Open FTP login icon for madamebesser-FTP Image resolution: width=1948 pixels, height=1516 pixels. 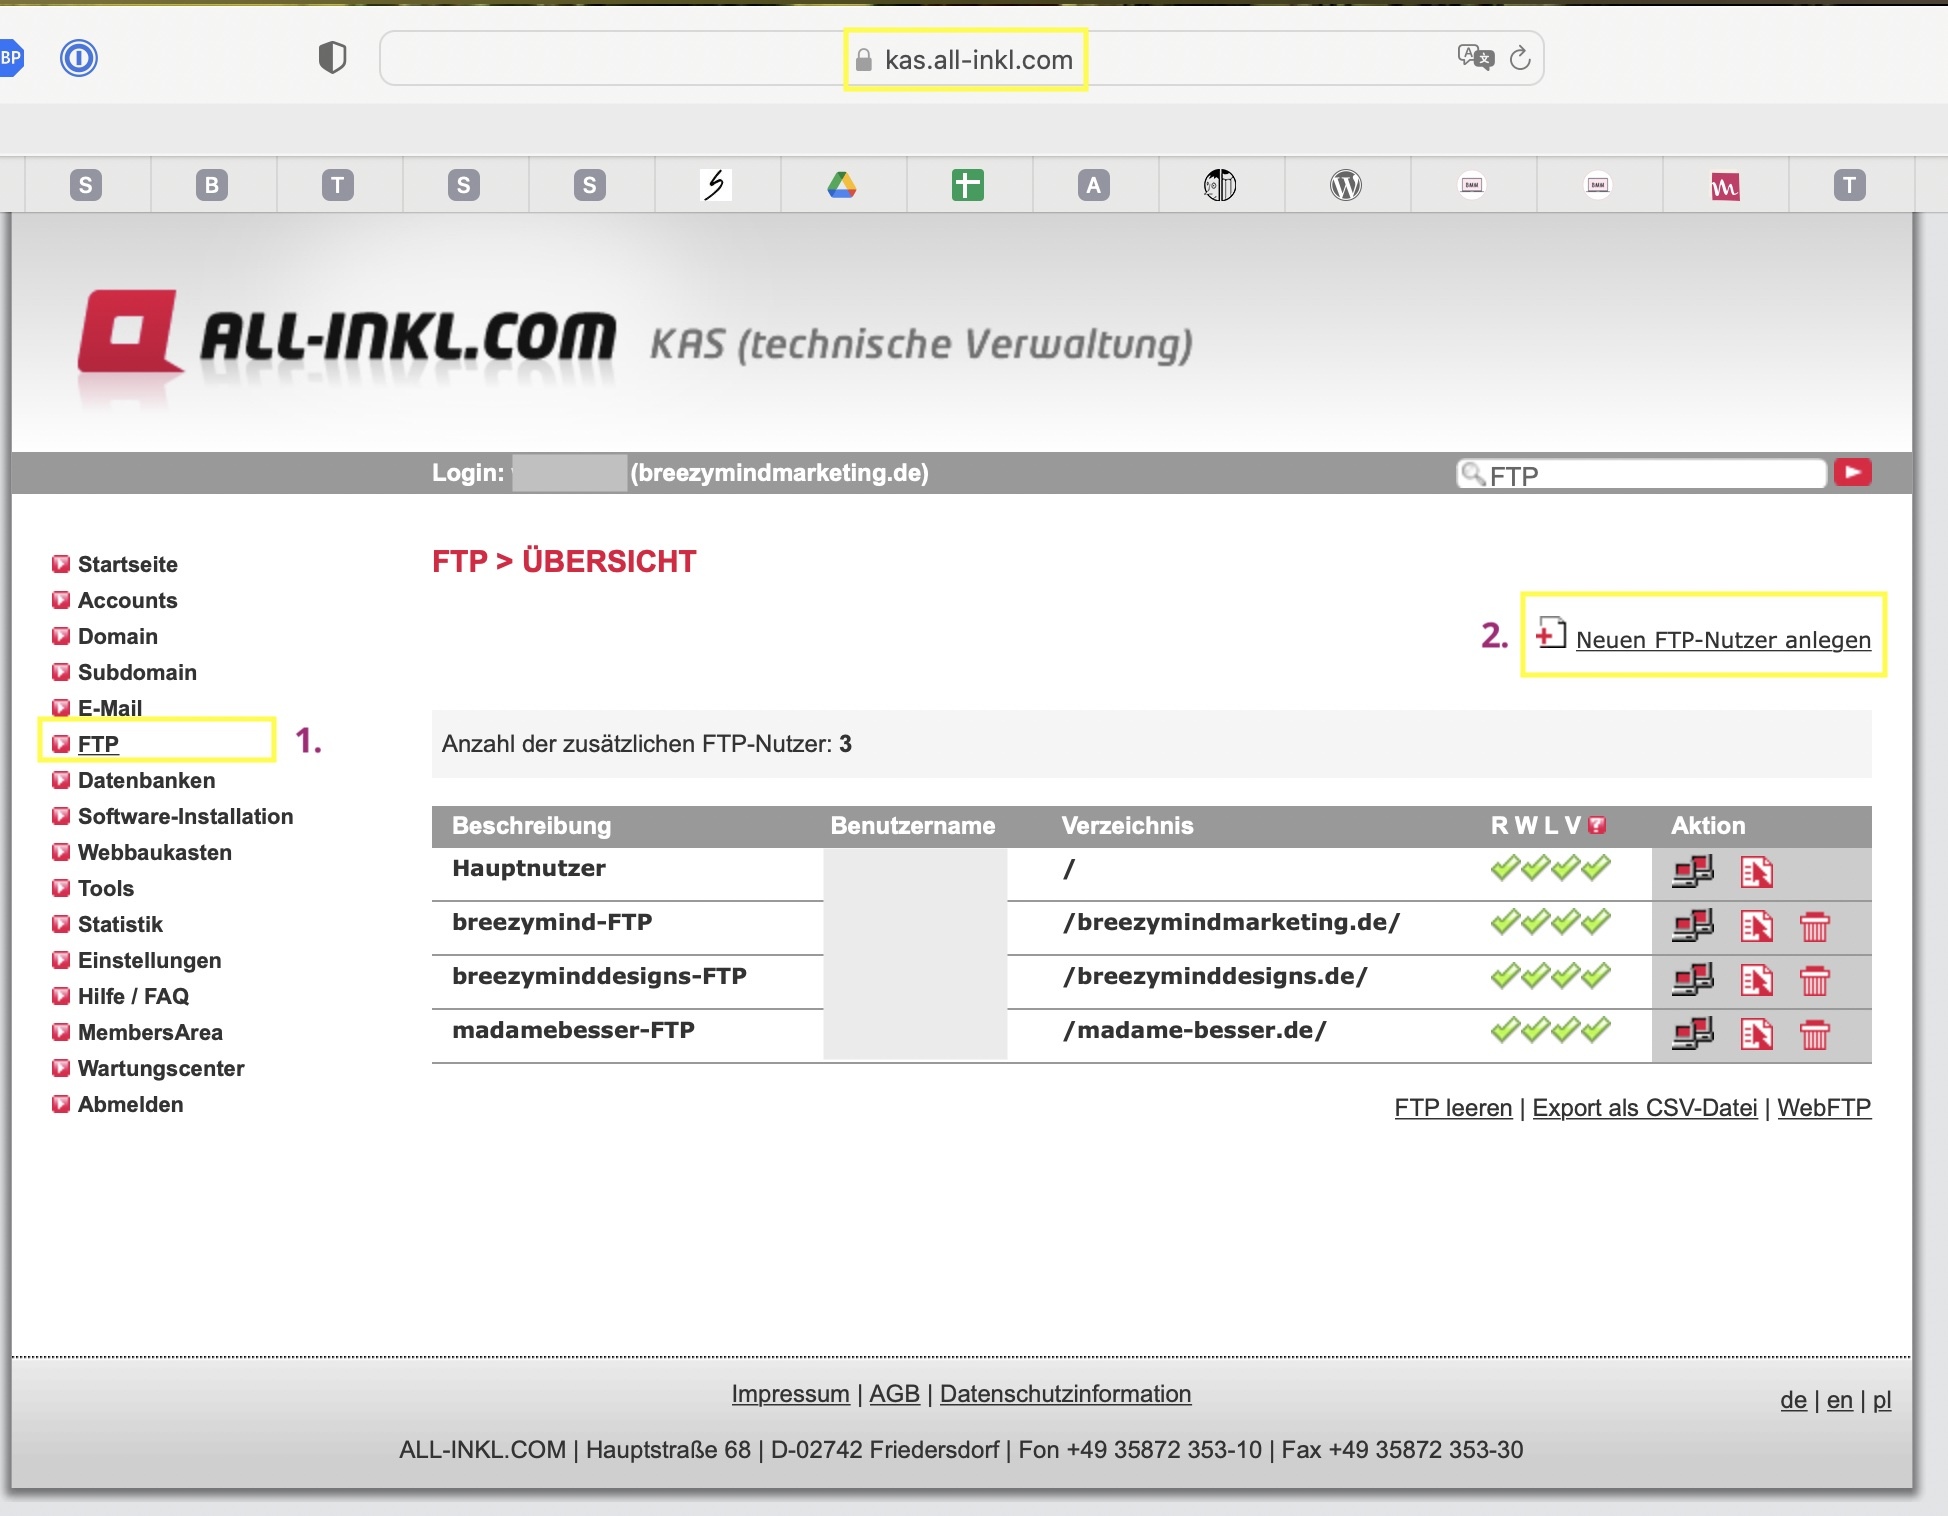[x=1693, y=1033]
